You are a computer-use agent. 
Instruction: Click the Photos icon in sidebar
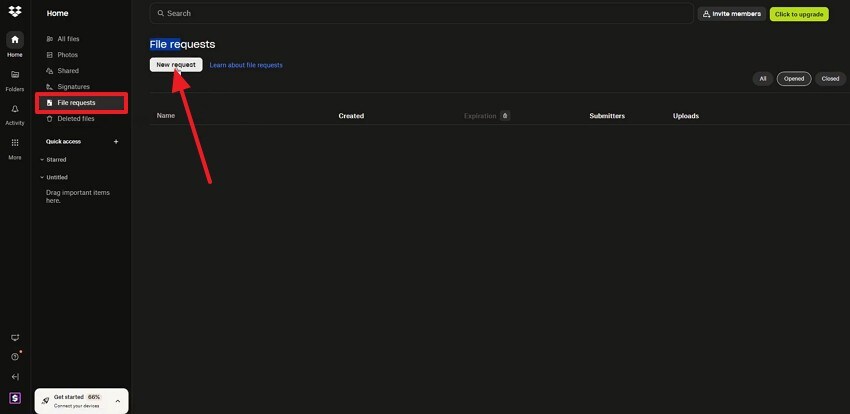[50, 55]
